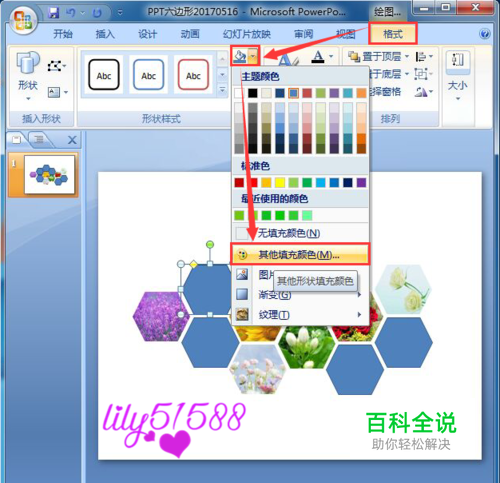Apply the blue outline Abc style

(x=148, y=75)
